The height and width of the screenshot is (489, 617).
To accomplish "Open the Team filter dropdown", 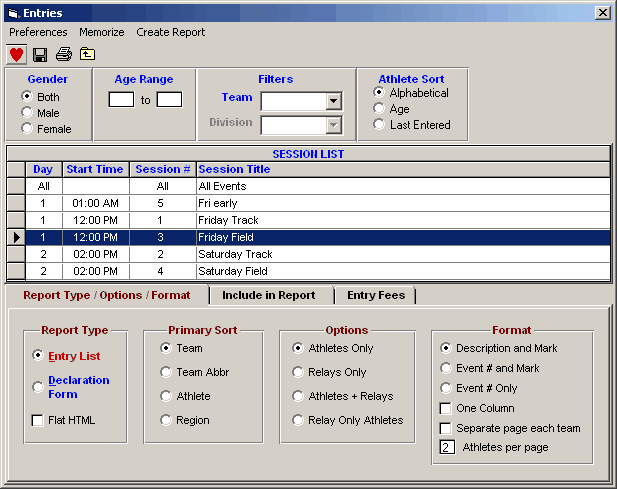I will (x=334, y=101).
